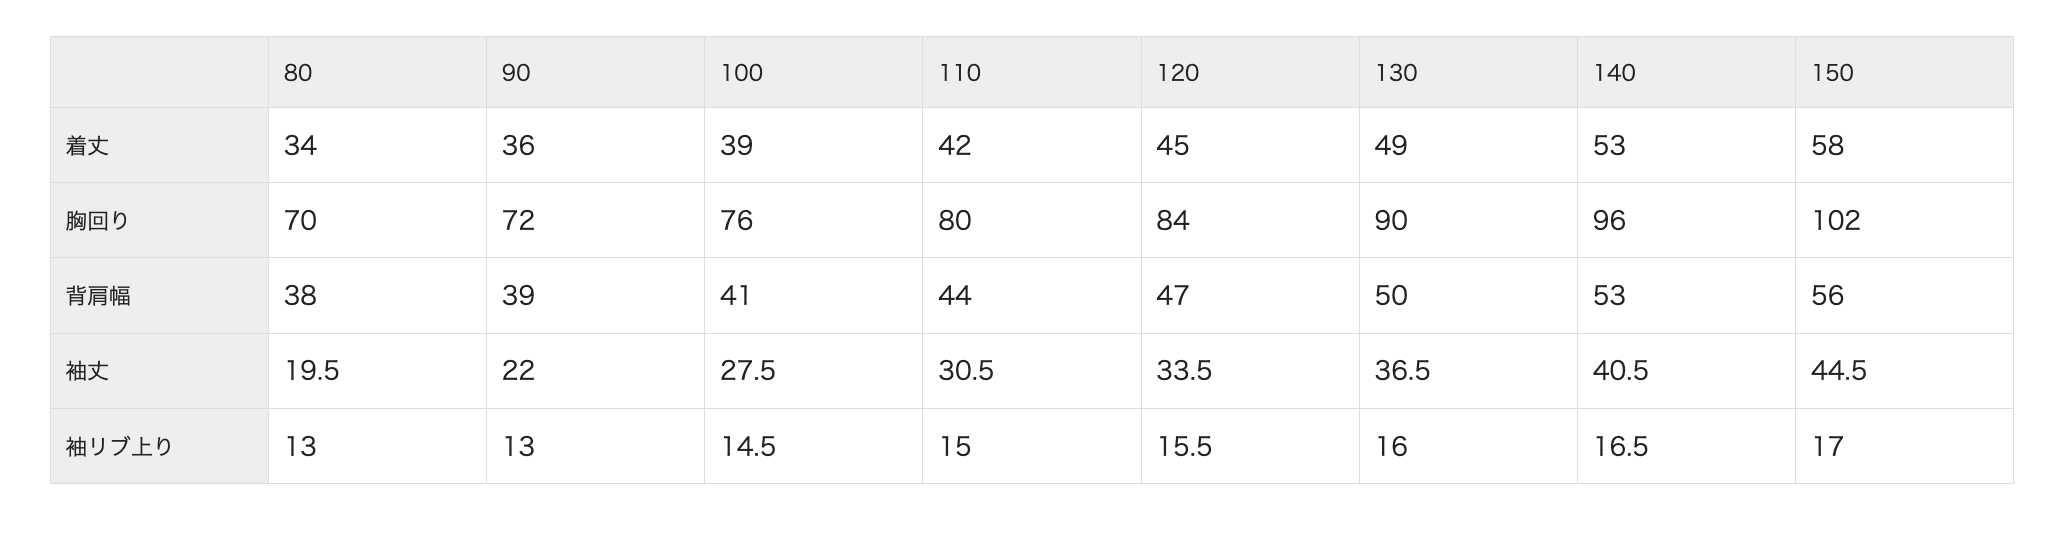The height and width of the screenshot is (556, 2052).
Task: Select the 袖丈 row label
Action: (88, 371)
